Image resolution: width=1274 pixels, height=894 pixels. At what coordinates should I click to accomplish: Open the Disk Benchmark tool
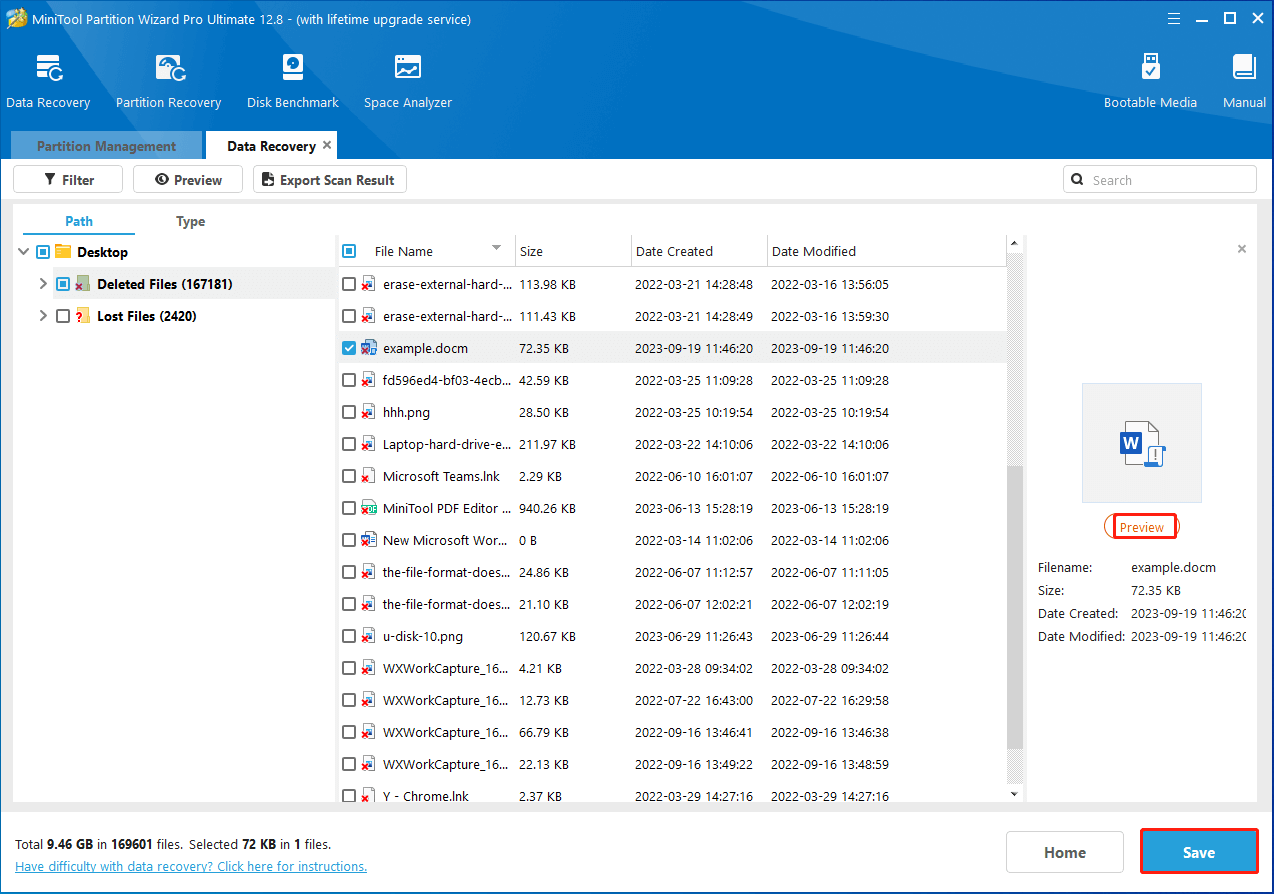pos(293,80)
